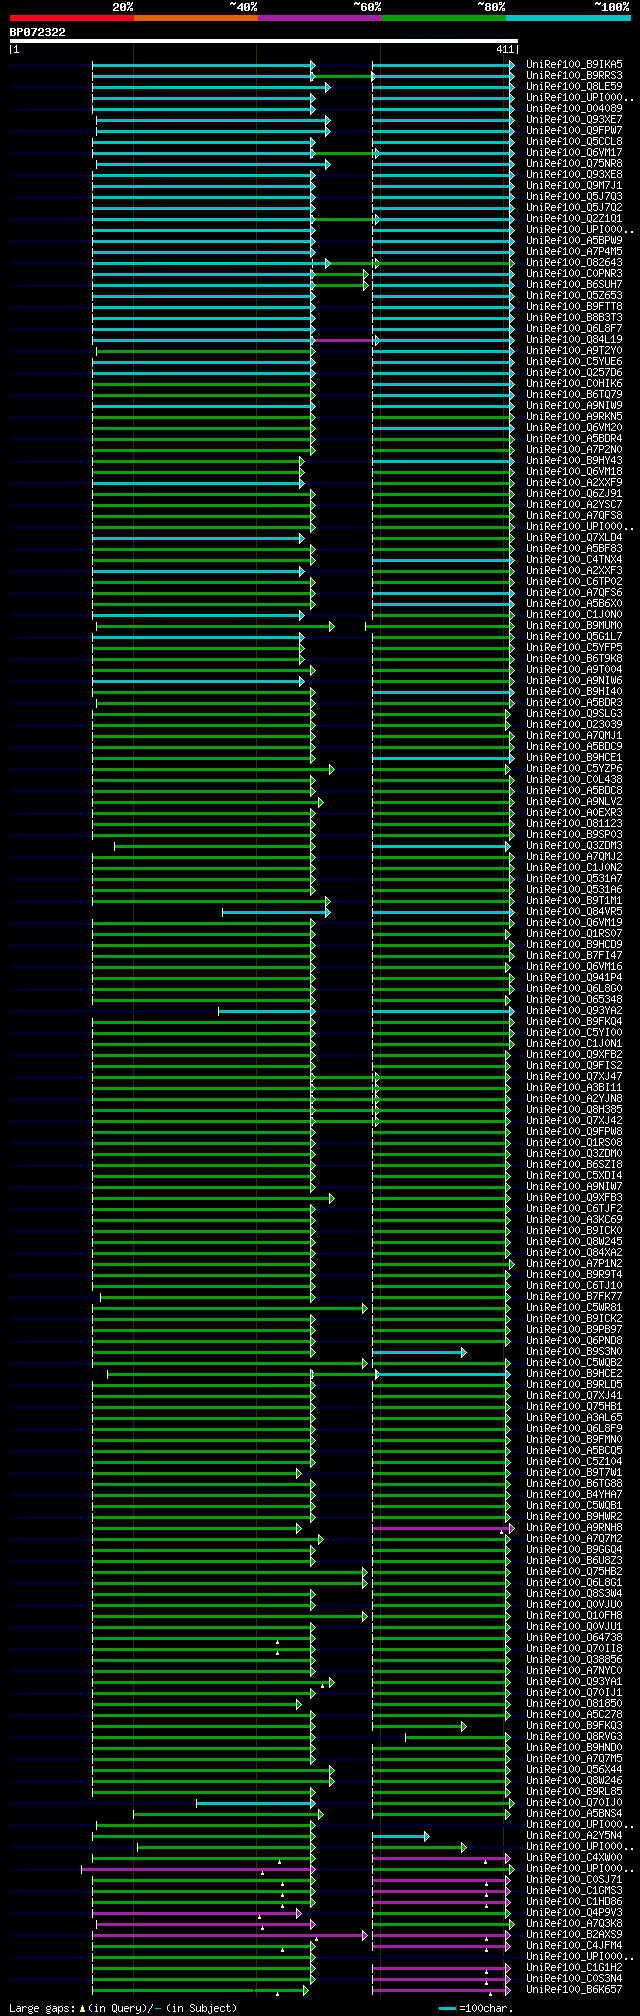Click the green ~80% identity legend segment

[x=444, y=18]
